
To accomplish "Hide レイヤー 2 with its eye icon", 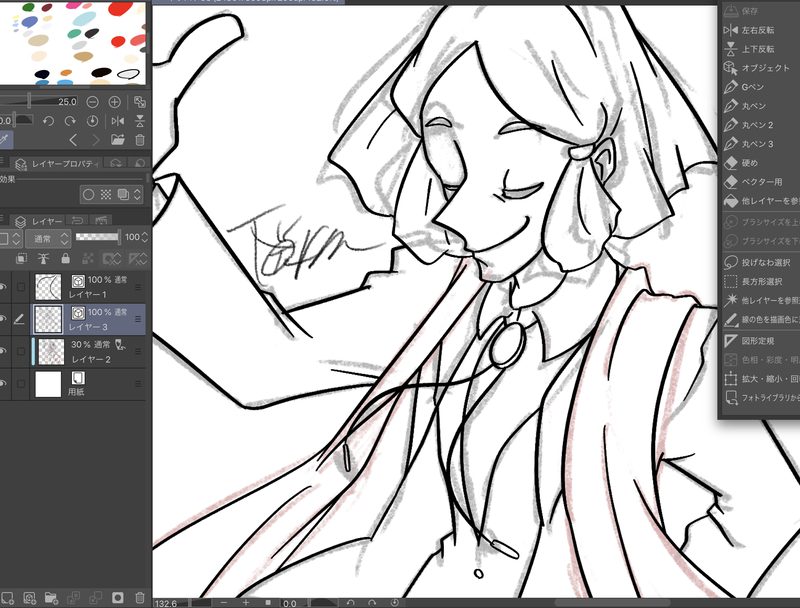I will click(x=4, y=351).
